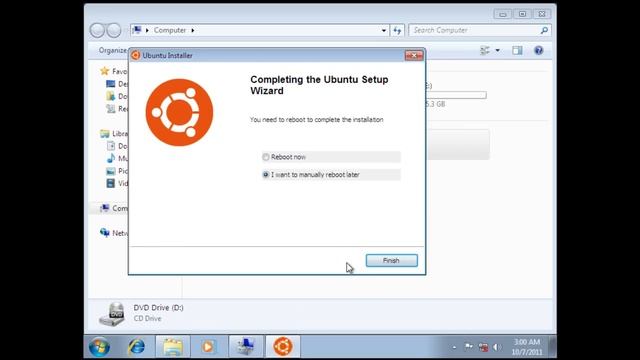Image resolution: width=640 pixels, height=360 pixels.
Task: Click the change view icon
Action: click(485, 50)
